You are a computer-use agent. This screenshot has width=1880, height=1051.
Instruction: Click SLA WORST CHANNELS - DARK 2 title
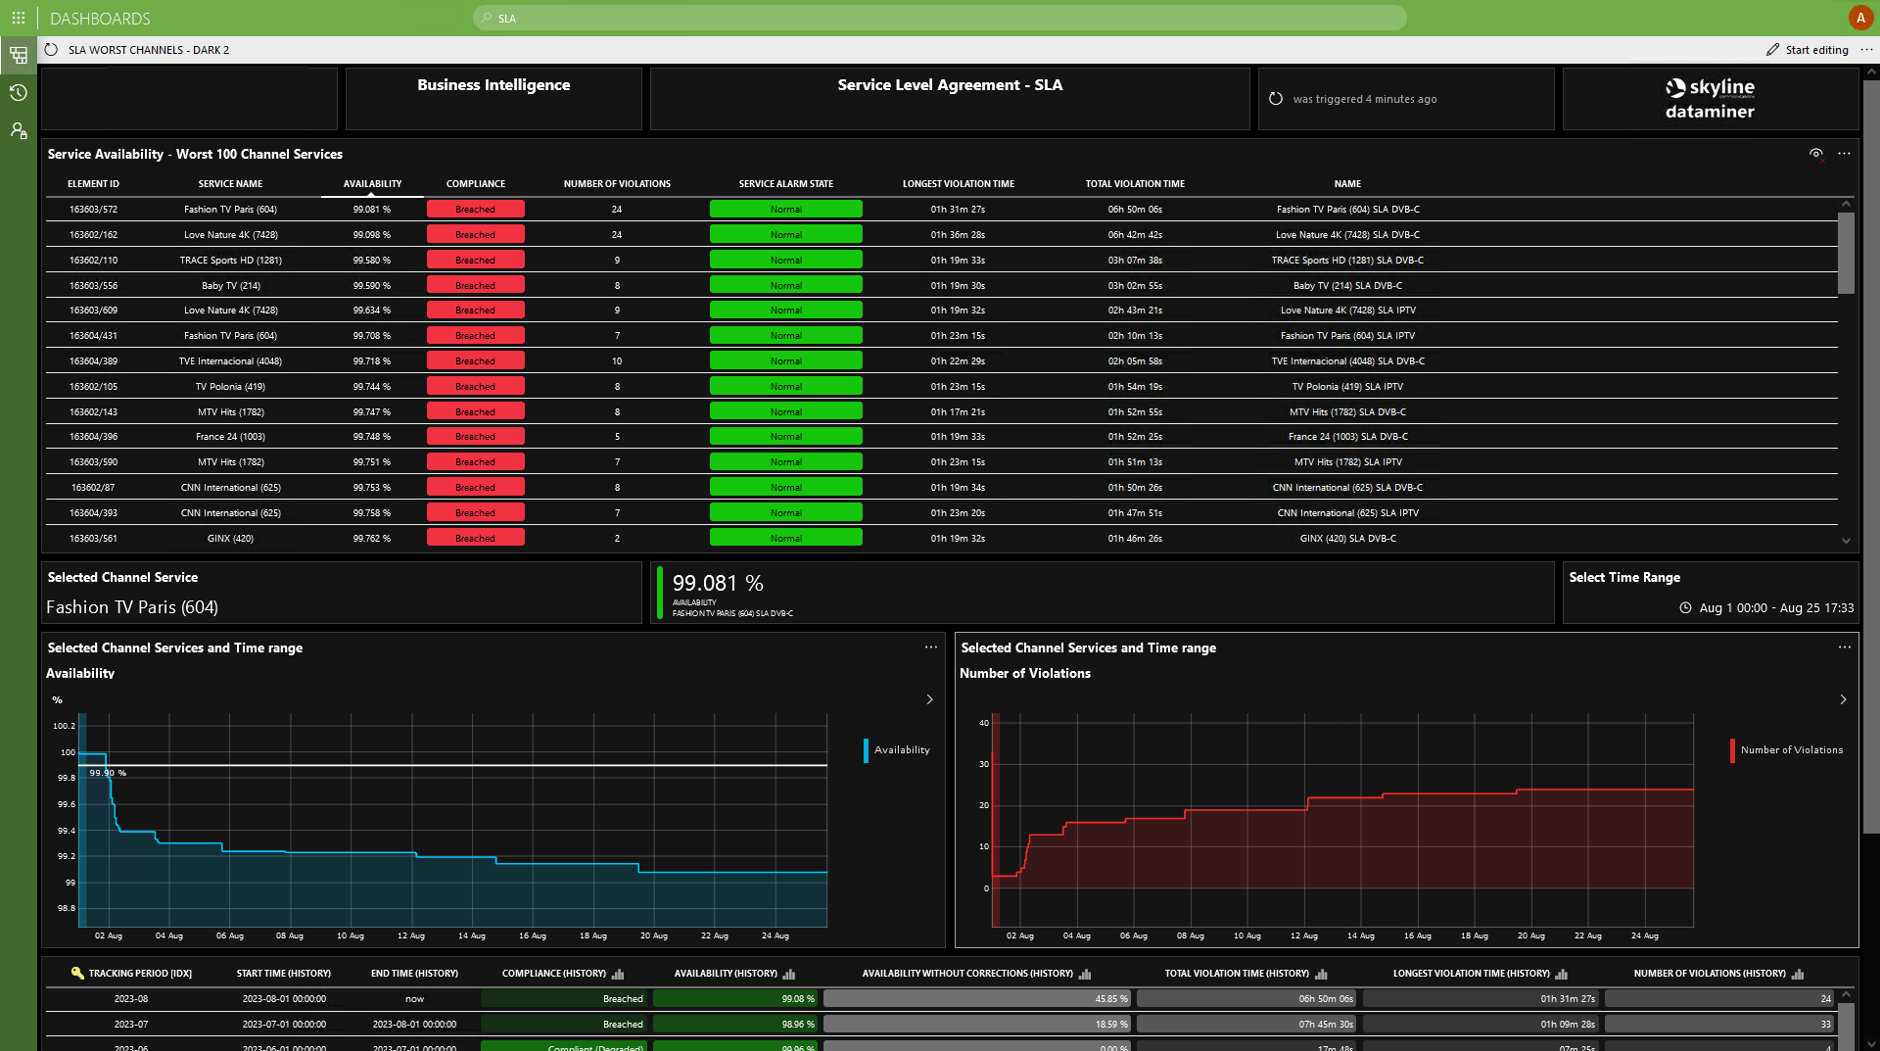149,50
